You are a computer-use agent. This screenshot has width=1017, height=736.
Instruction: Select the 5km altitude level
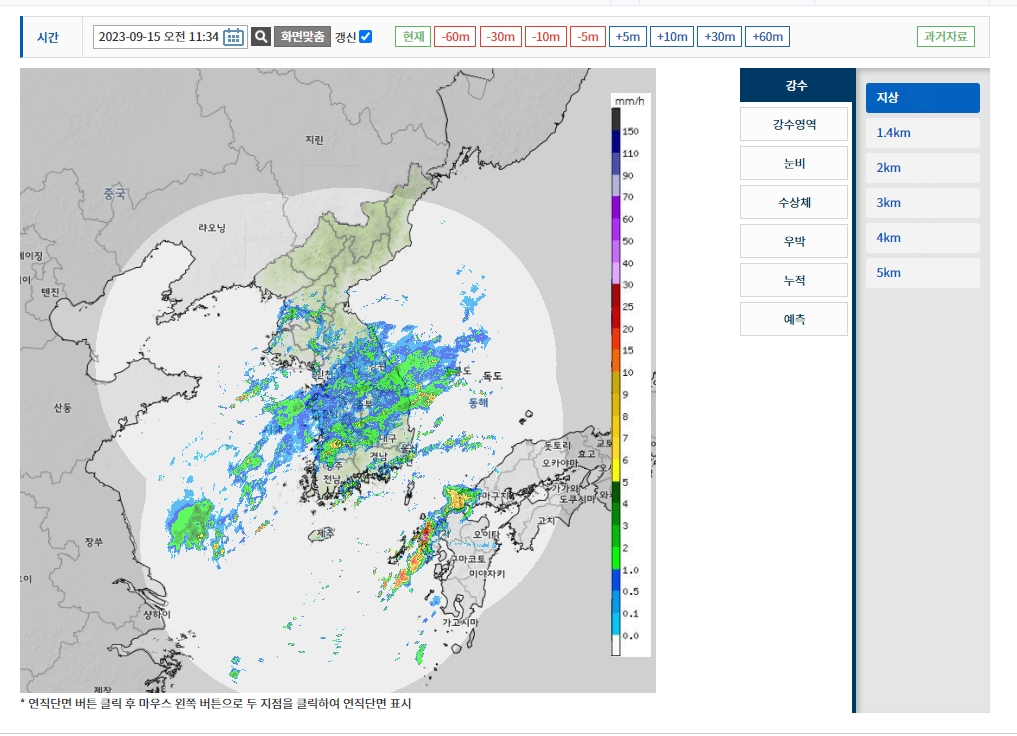tap(921, 272)
